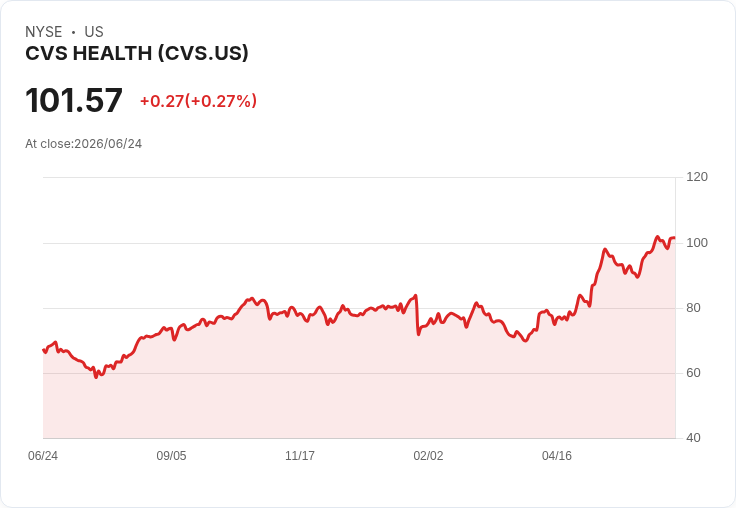
Task: Click the CVS HEALTH (CVS.US) title
Action: 137,54
